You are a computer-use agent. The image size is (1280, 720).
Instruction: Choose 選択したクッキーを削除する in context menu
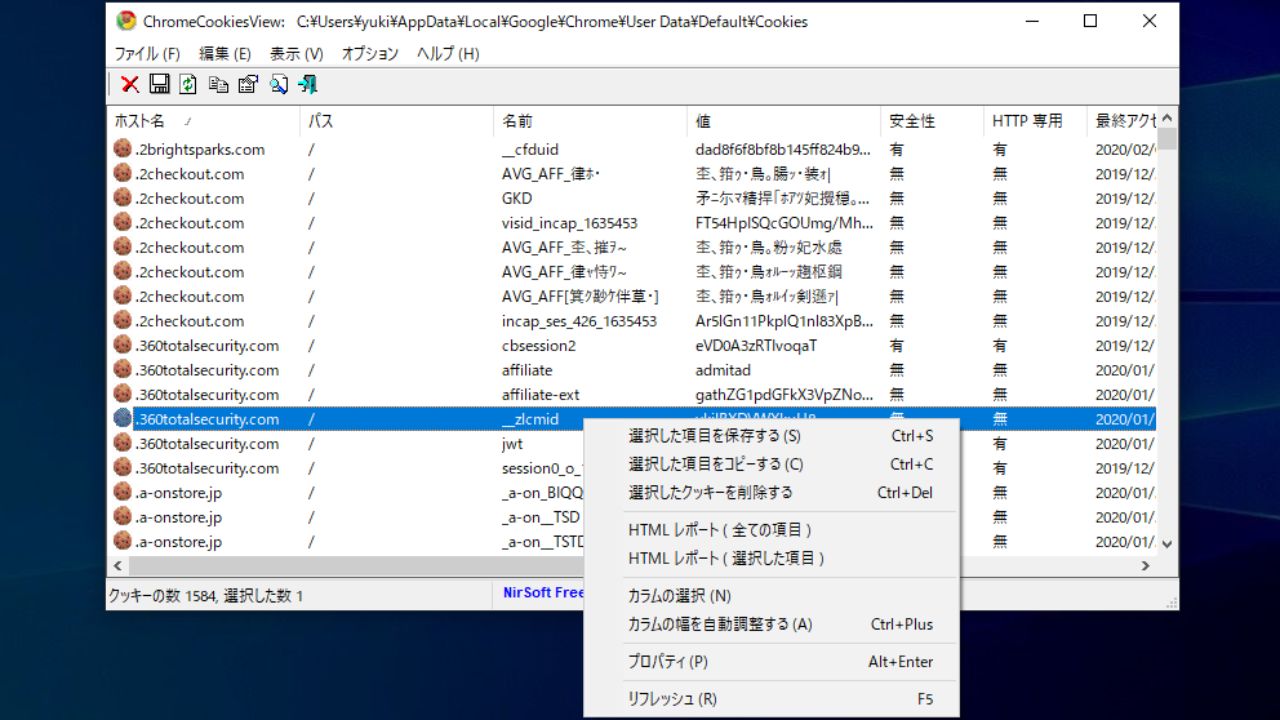771,492
